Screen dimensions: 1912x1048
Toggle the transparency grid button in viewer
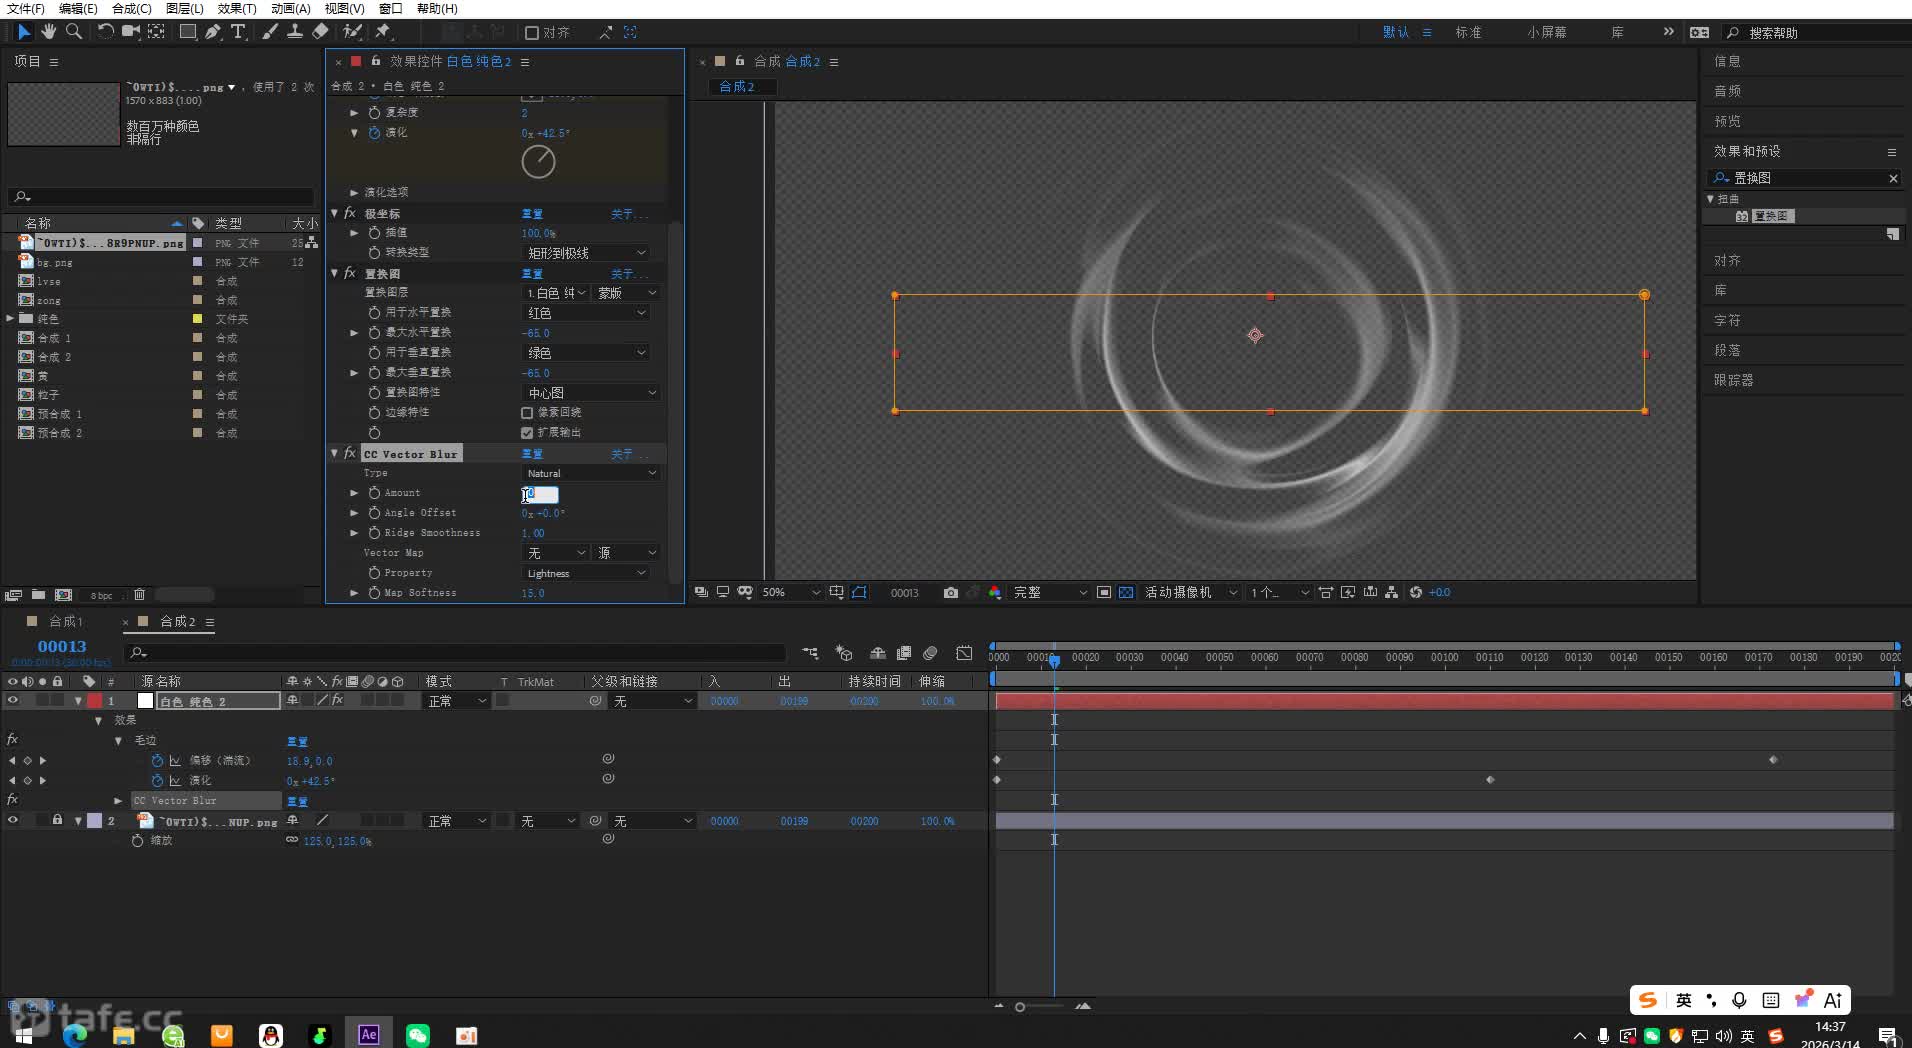coord(1126,593)
